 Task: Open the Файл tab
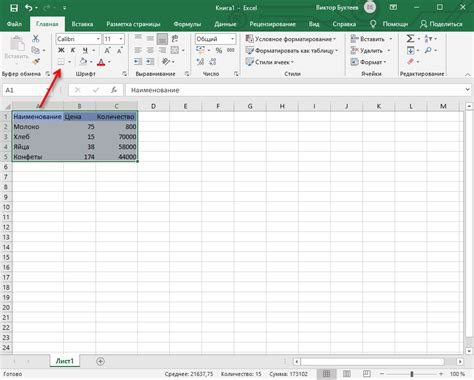pyautogui.click(x=14, y=24)
